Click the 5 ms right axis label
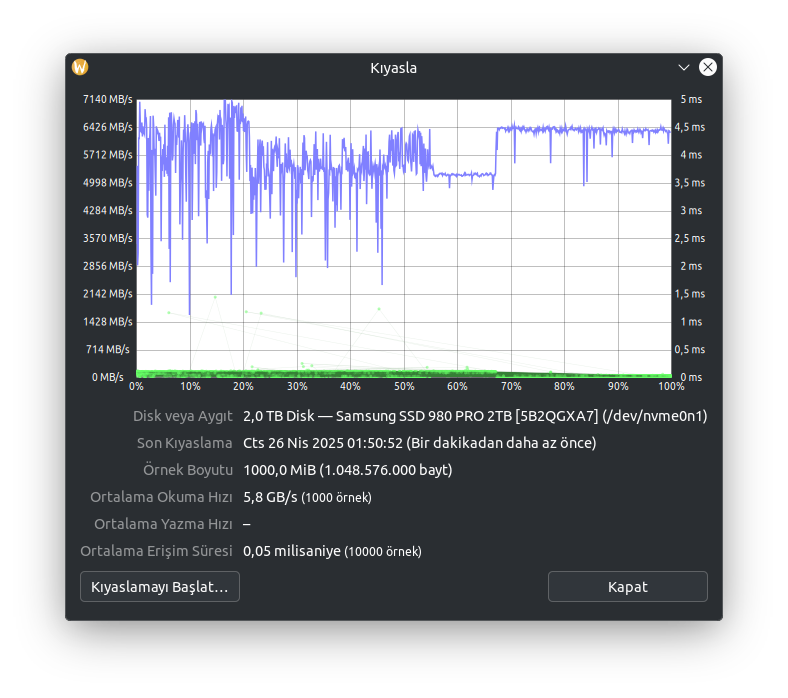The image size is (788, 698). [x=691, y=99]
